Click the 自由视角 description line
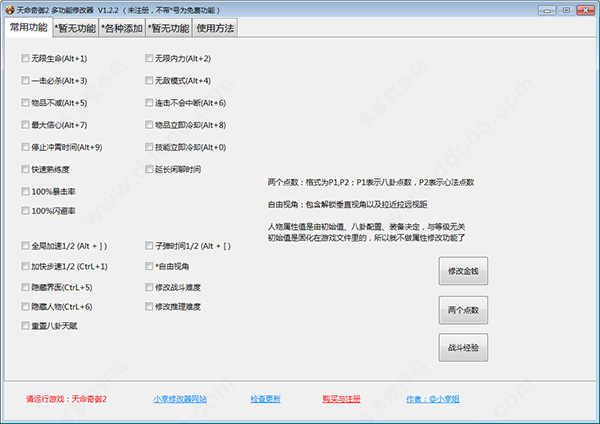Image resolution: width=600 pixels, height=424 pixels. pyautogui.click(x=347, y=204)
